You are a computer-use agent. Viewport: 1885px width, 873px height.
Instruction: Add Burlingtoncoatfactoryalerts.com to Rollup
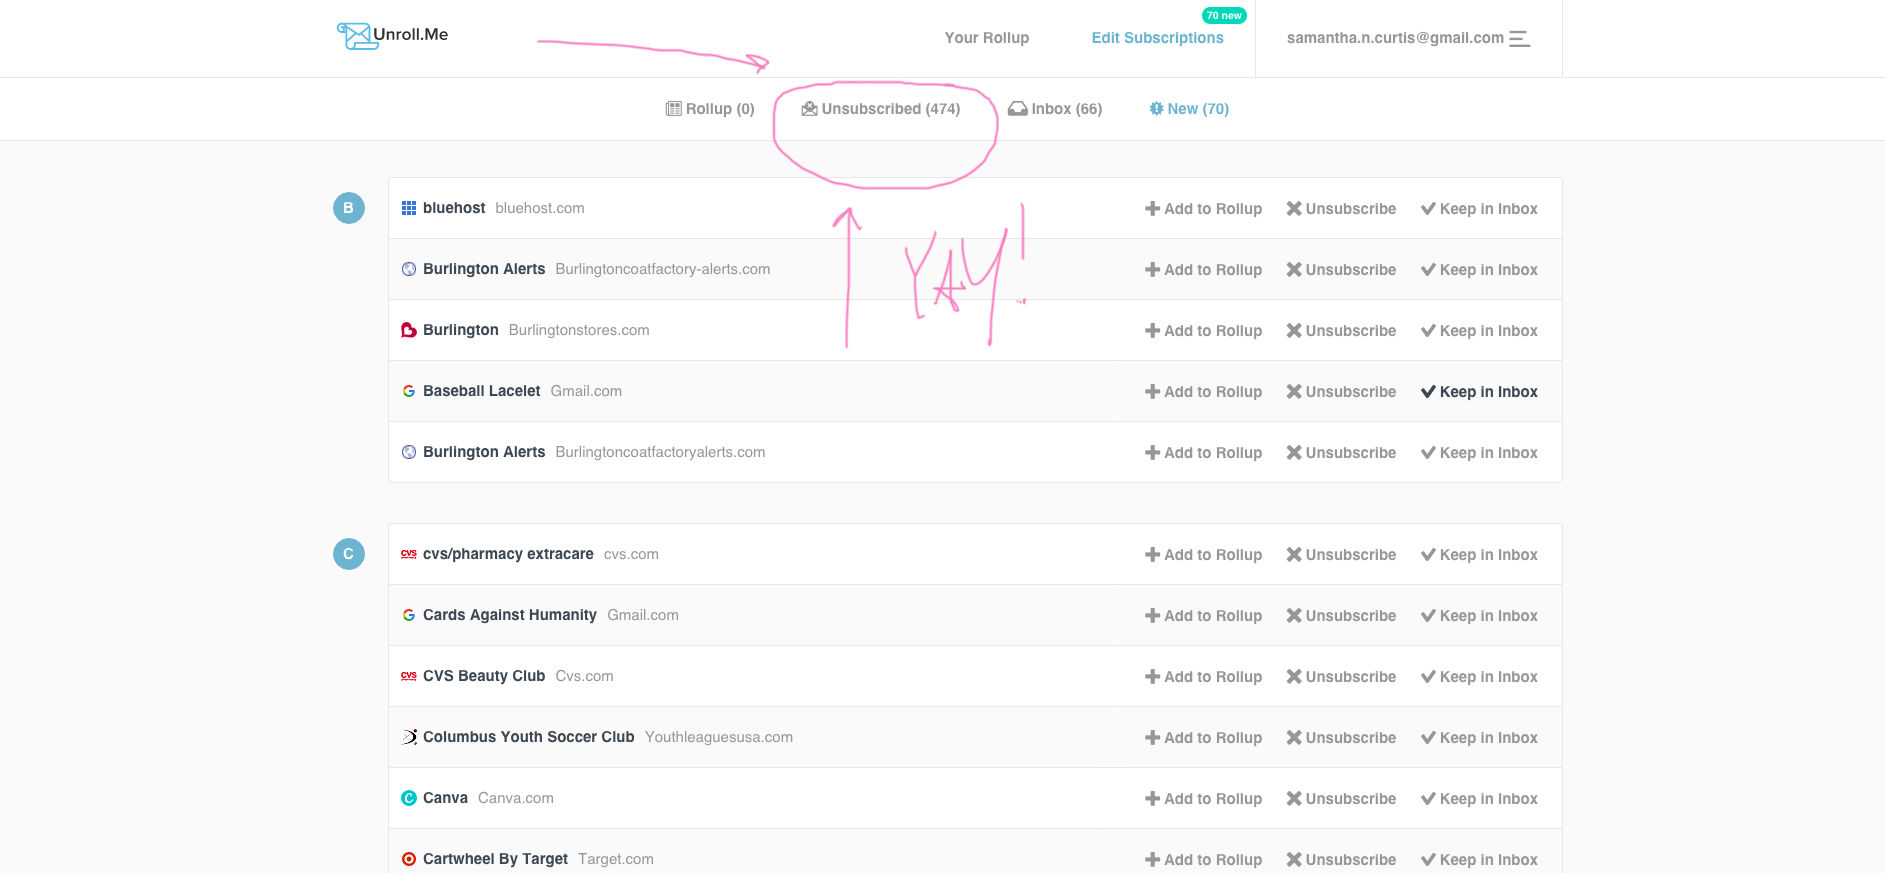[x=1204, y=453]
